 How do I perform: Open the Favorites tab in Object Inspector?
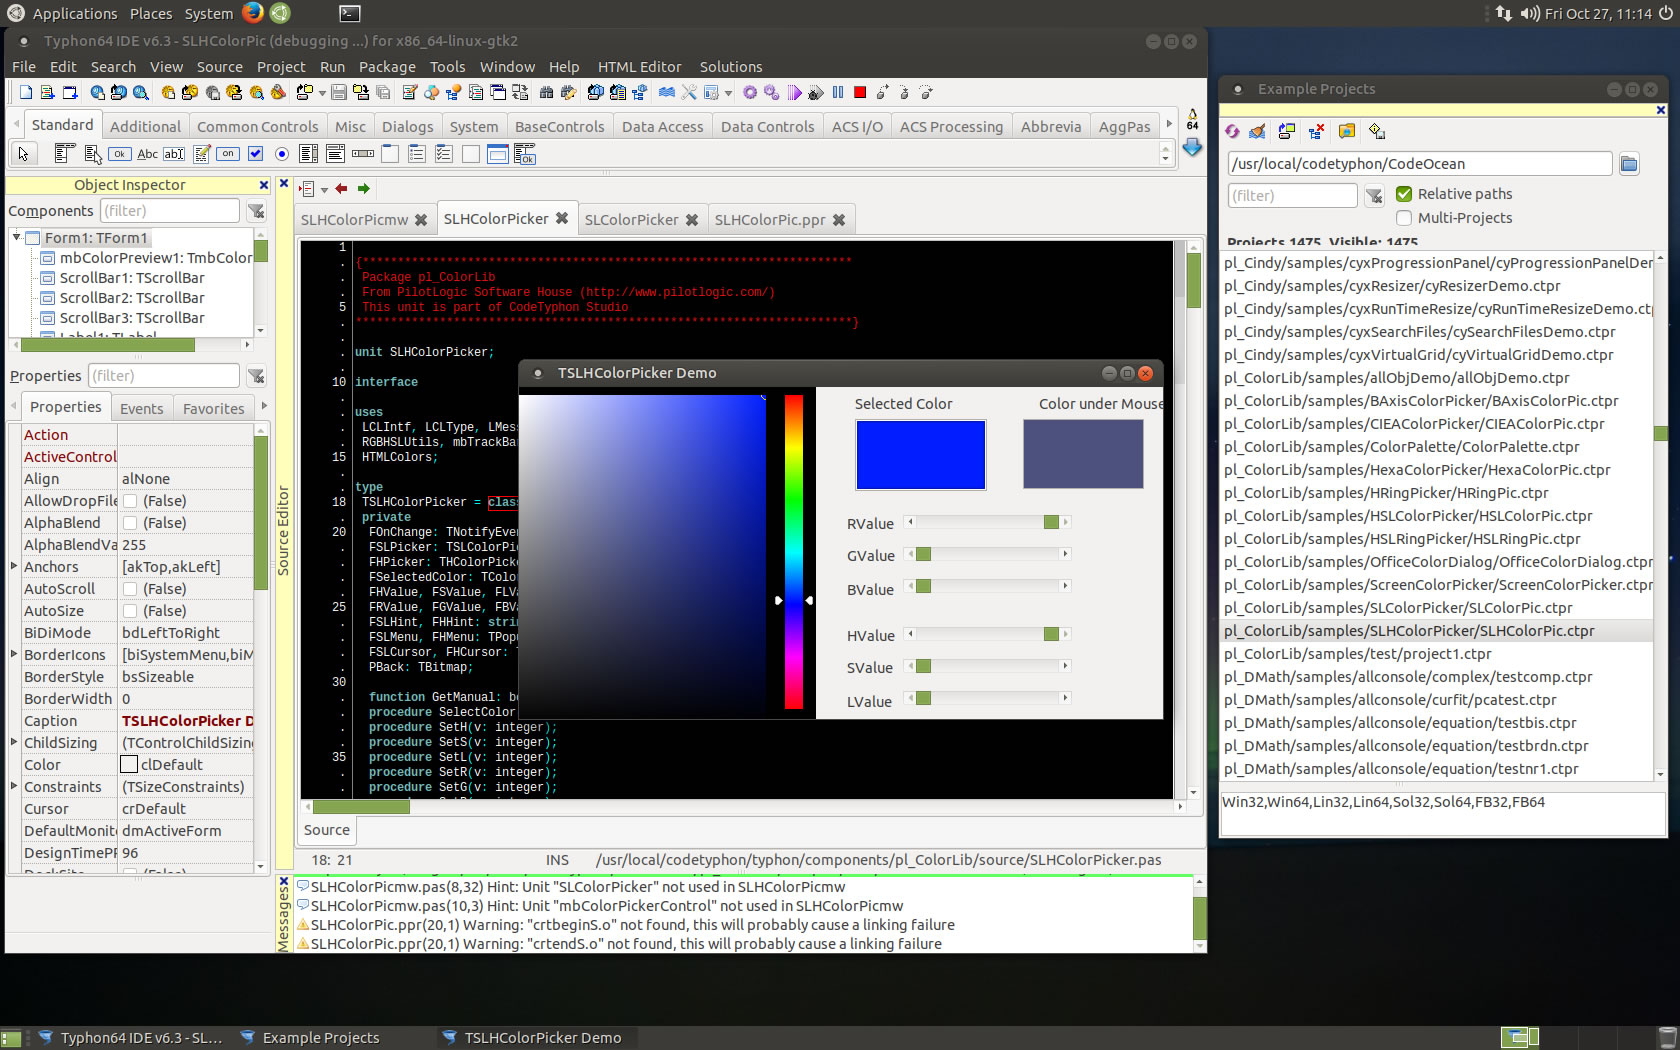[x=213, y=409]
